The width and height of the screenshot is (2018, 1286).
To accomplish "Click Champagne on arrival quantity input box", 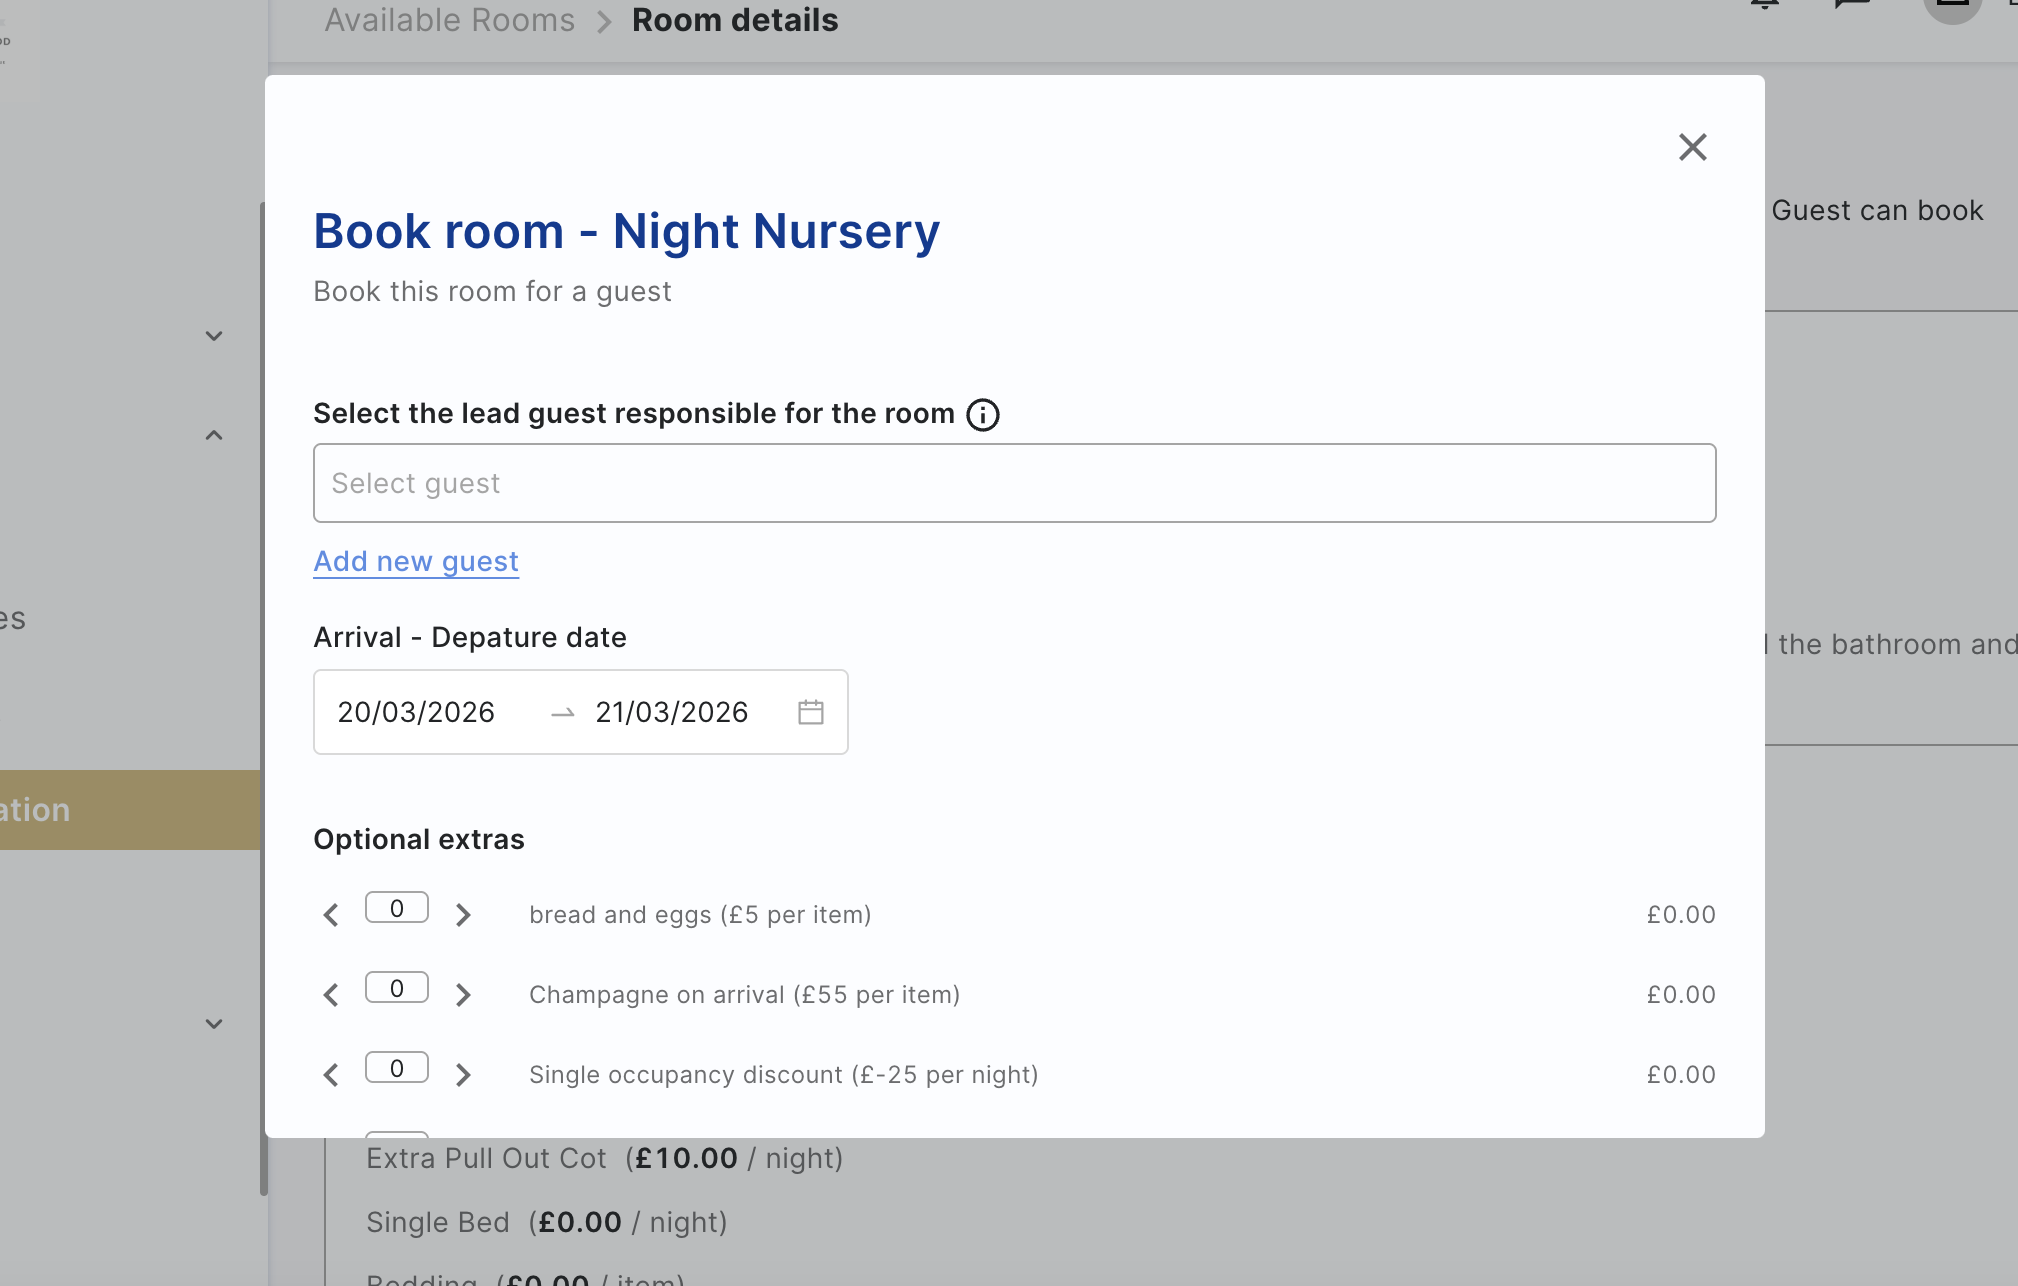I will [397, 988].
